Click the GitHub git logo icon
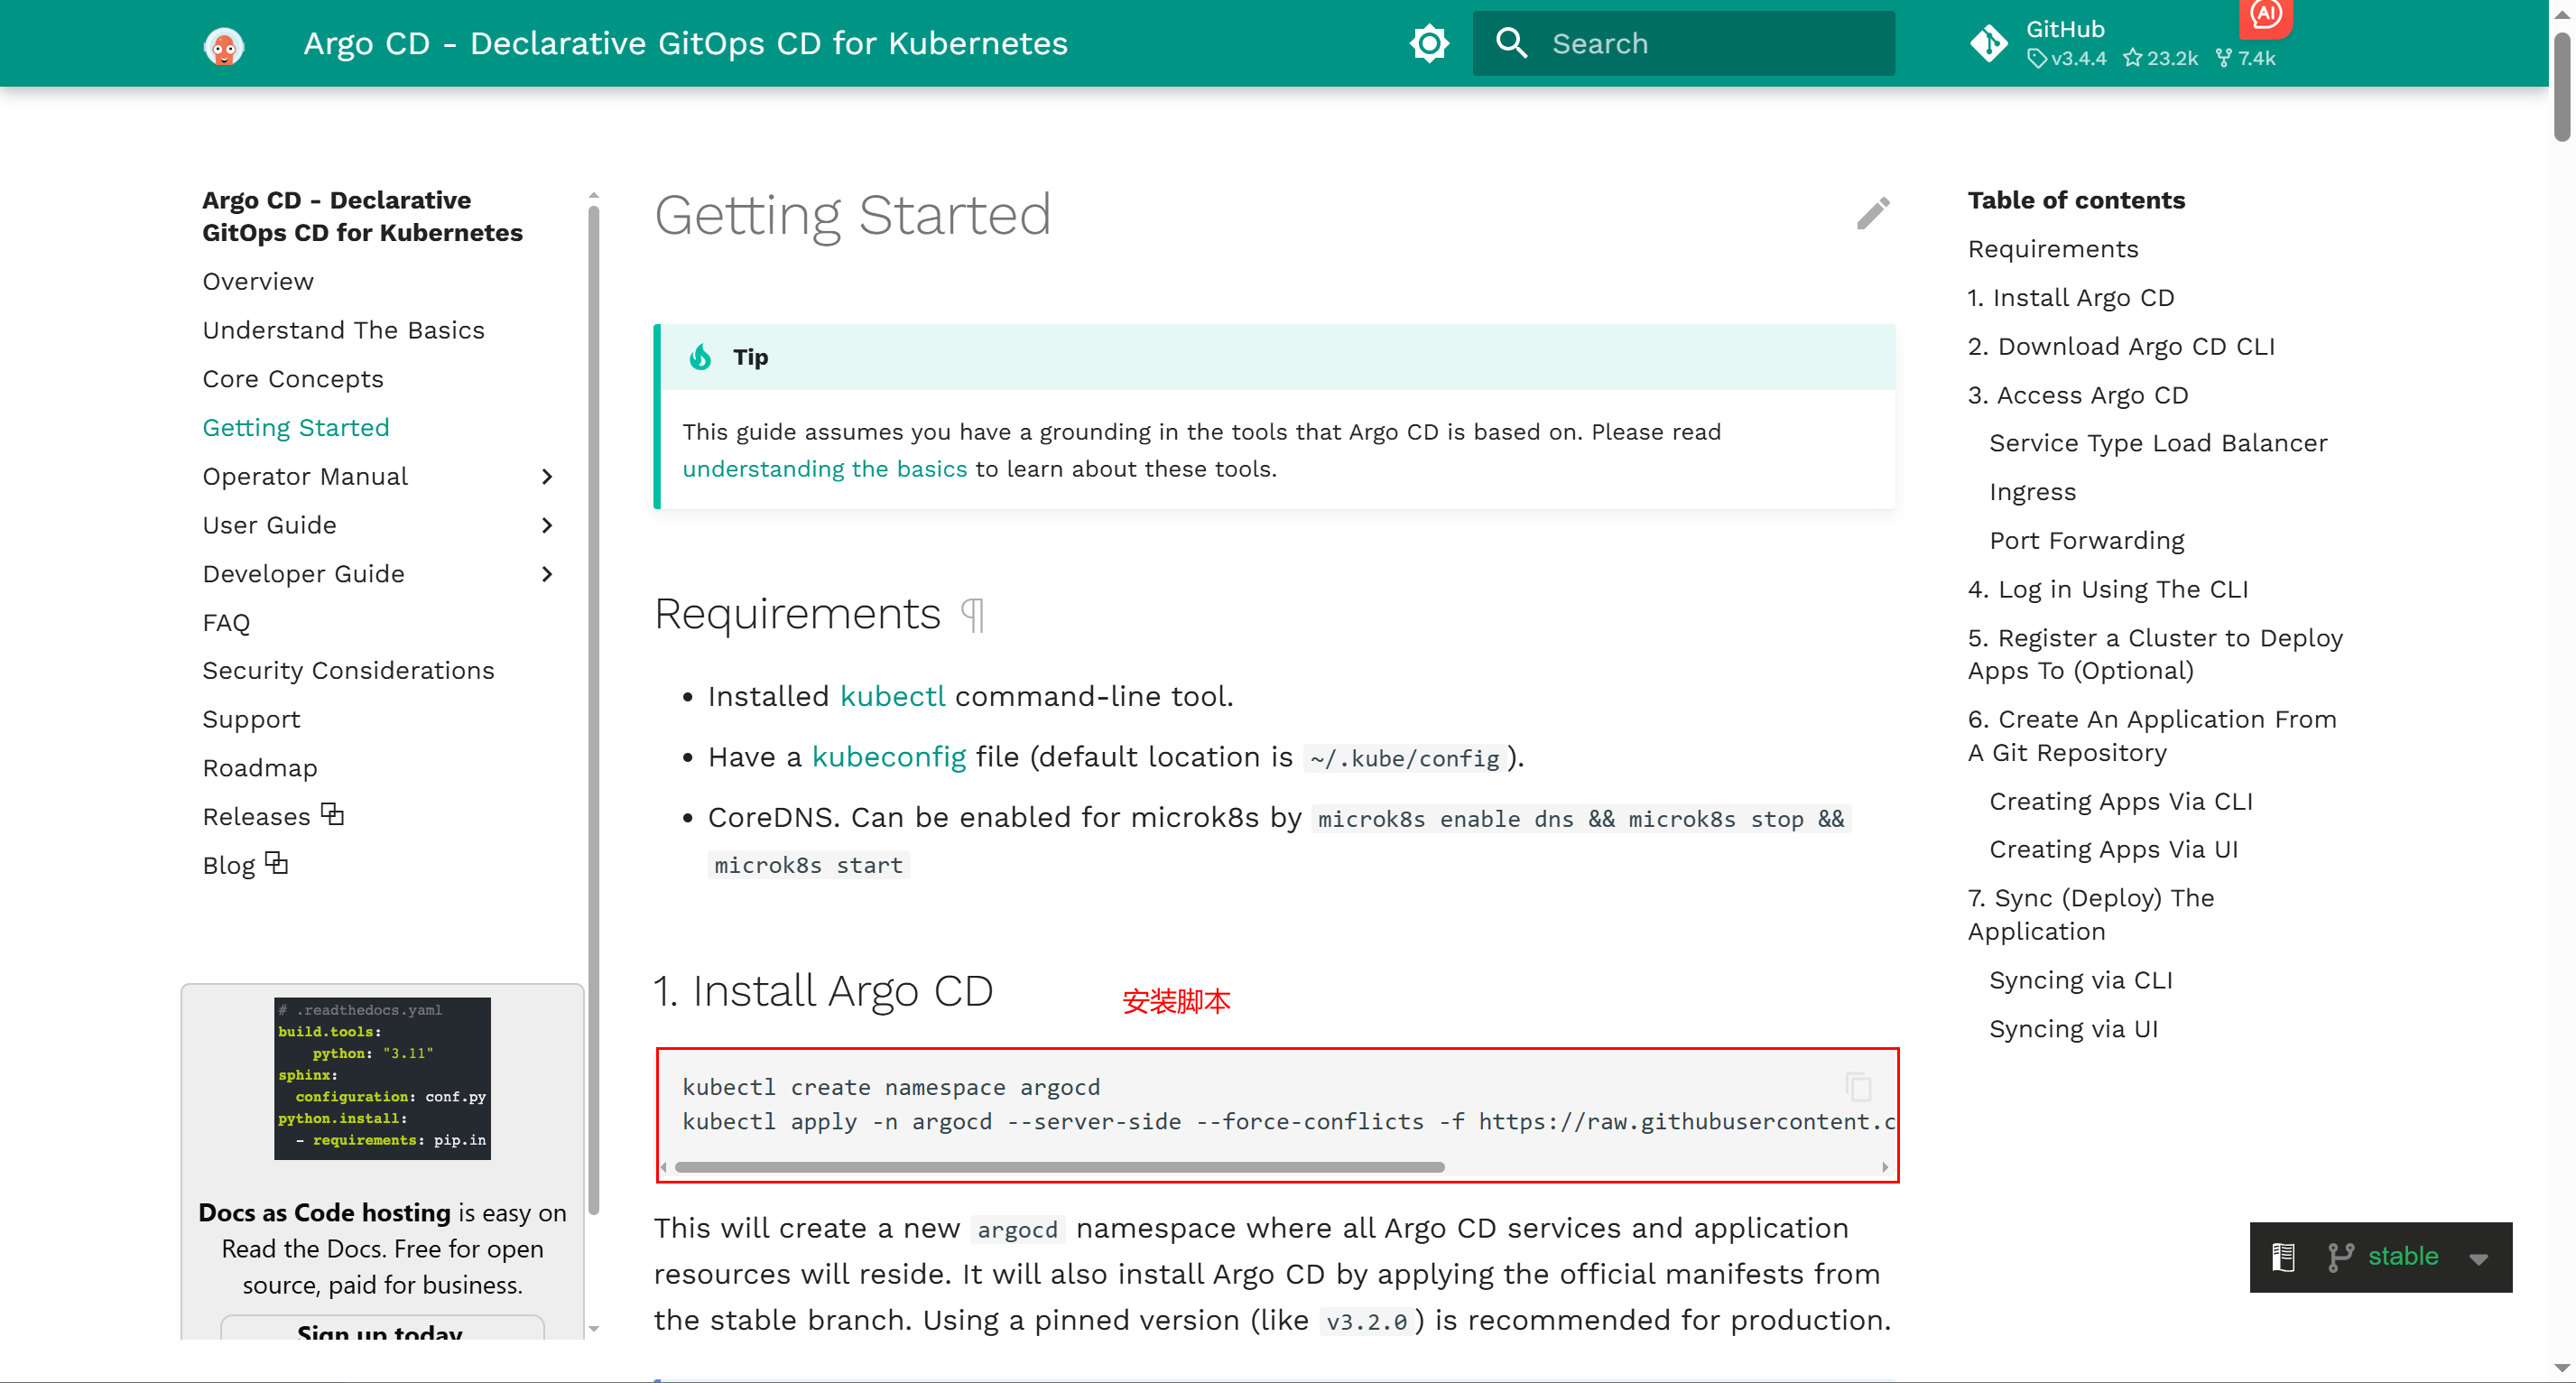Screen dimensions: 2576x1383 tap(1988, 44)
